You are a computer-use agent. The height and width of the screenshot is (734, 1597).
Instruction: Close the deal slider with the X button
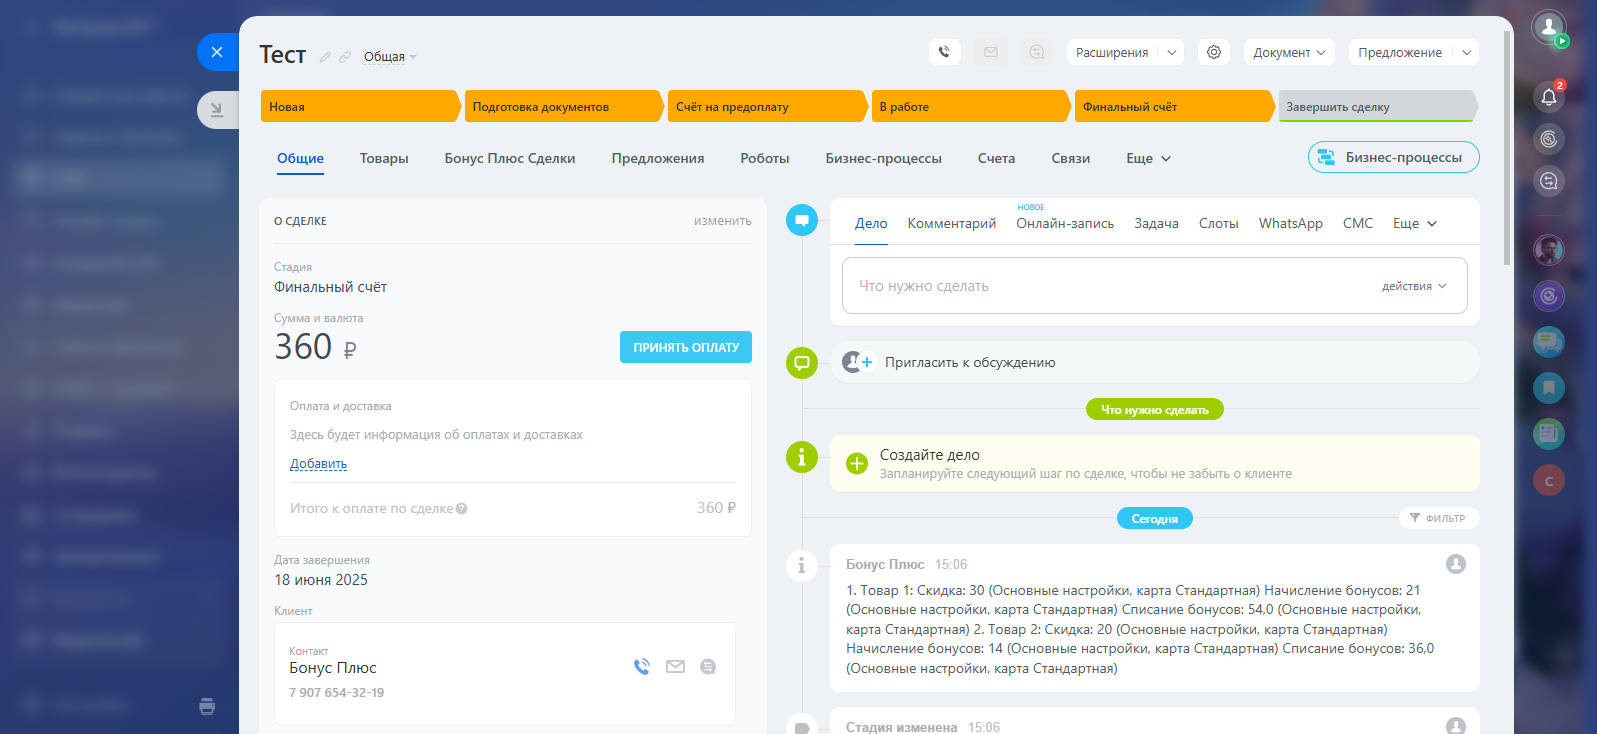[217, 52]
